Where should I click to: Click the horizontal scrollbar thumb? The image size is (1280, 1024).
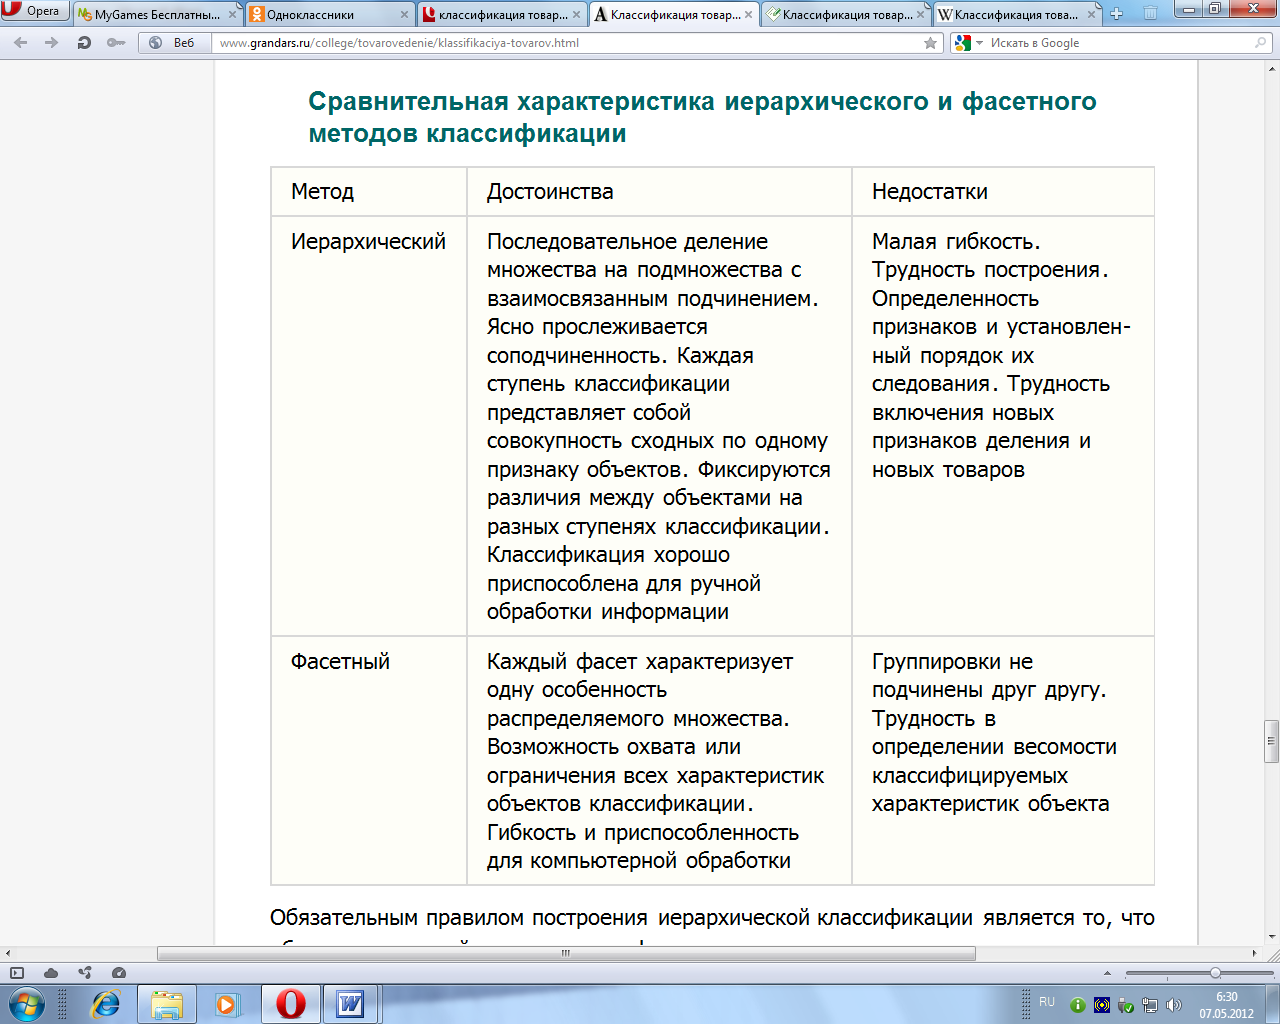pos(566,954)
